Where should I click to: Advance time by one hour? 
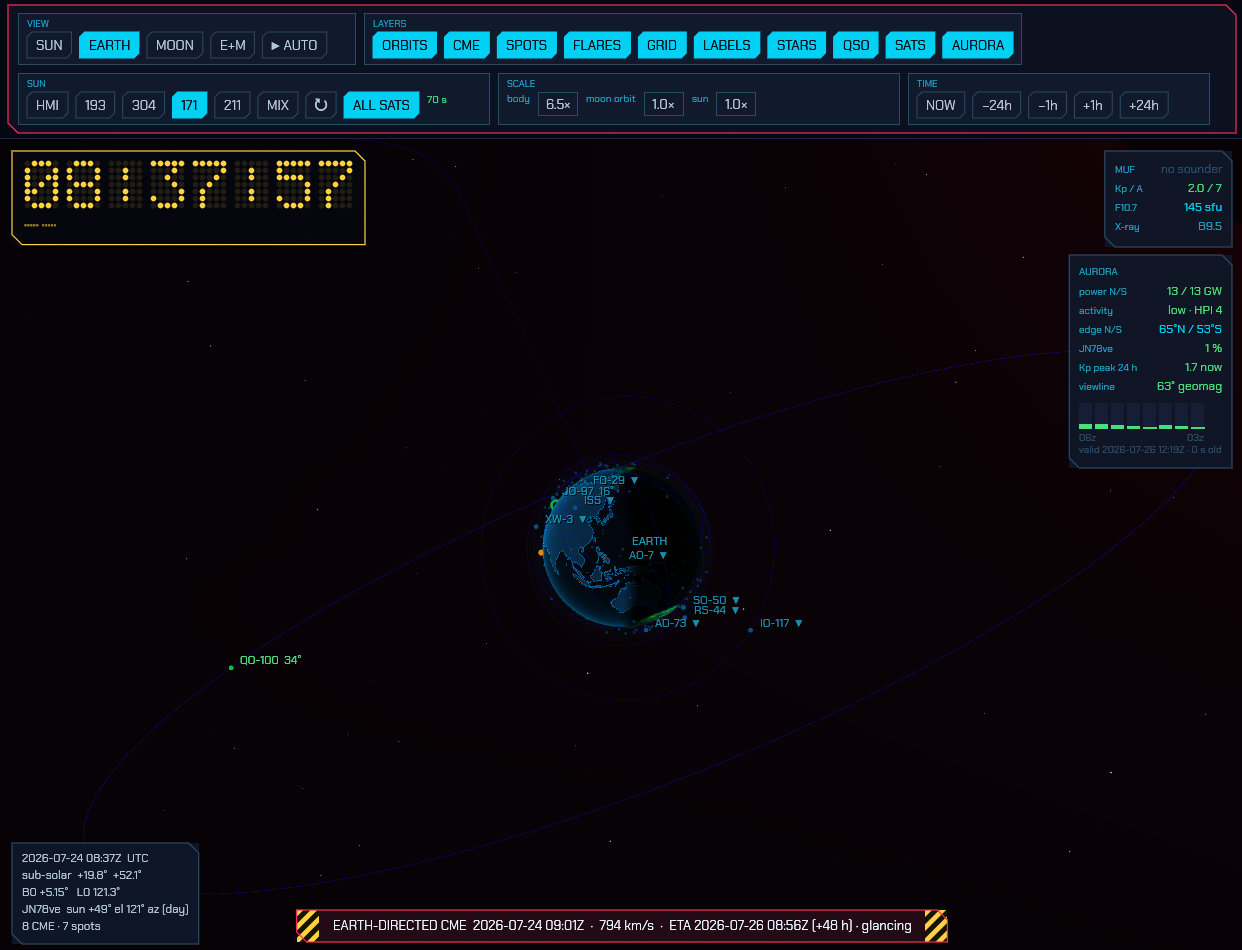click(1094, 105)
